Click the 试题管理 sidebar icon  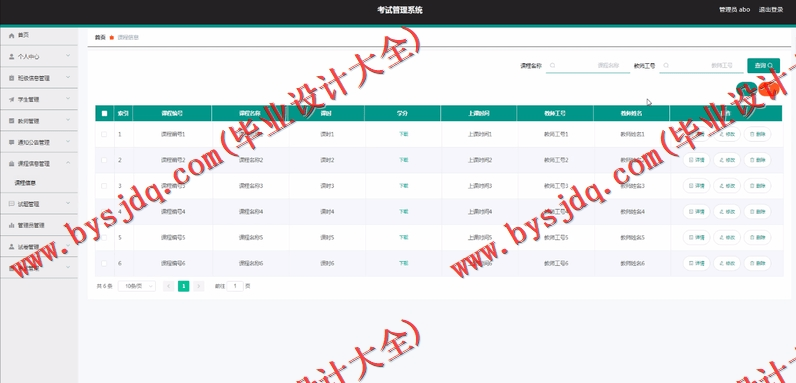[12, 204]
